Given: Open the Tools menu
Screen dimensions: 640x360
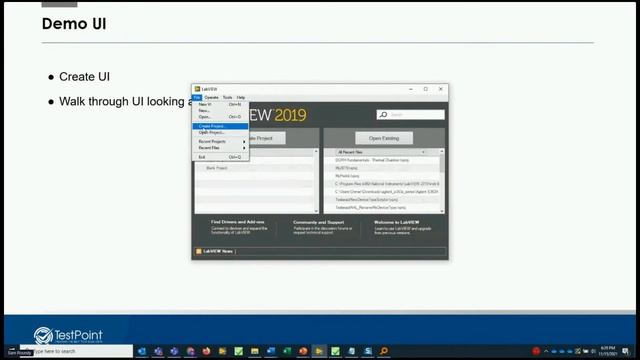Looking at the screenshot, I should 227,98.
